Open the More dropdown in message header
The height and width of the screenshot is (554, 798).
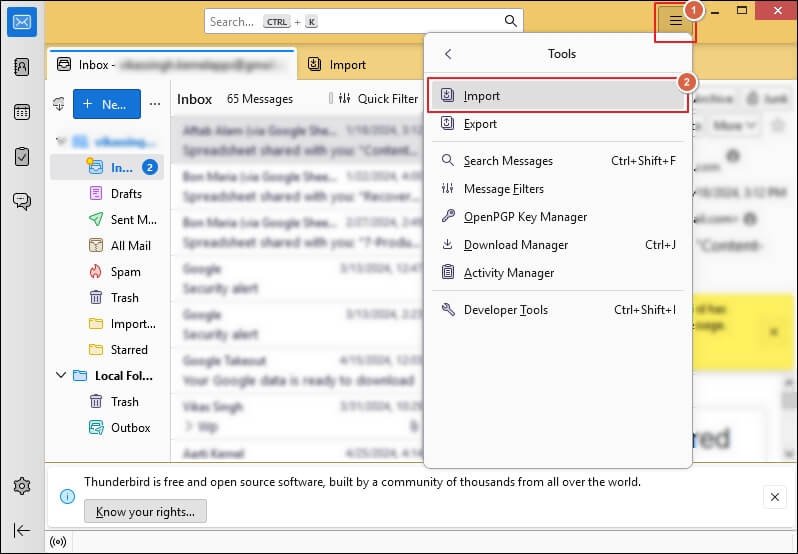(733, 125)
